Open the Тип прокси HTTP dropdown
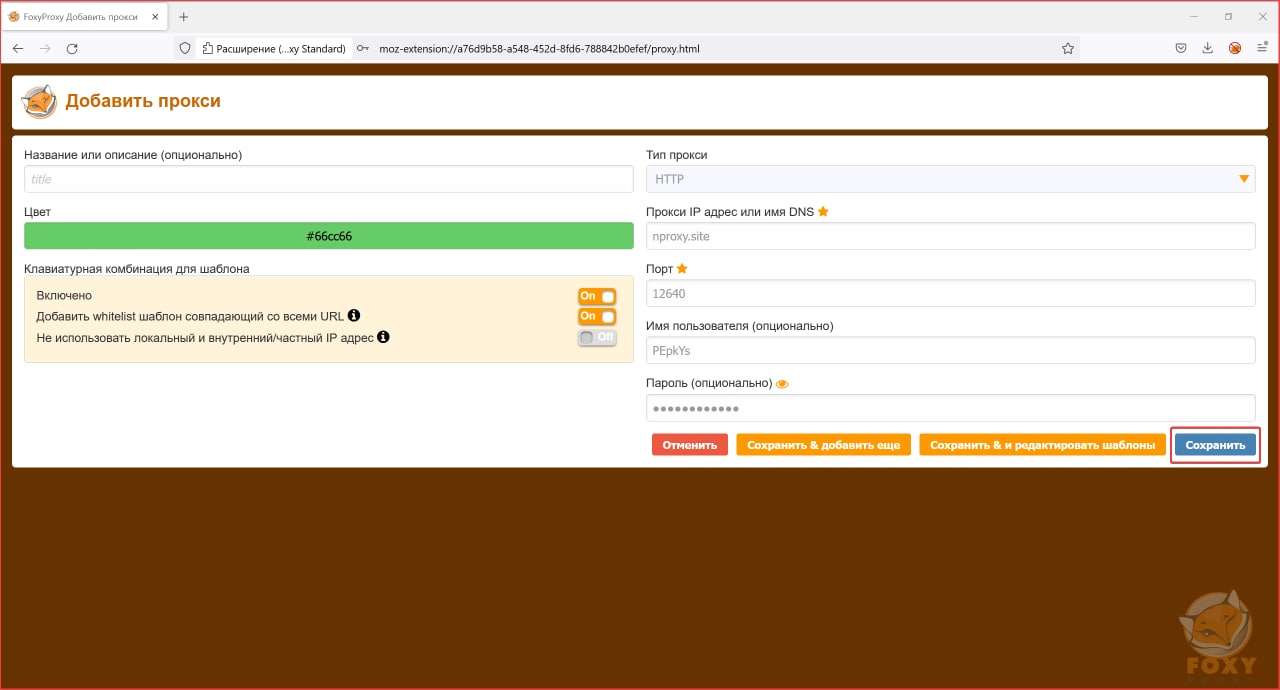 [950, 179]
